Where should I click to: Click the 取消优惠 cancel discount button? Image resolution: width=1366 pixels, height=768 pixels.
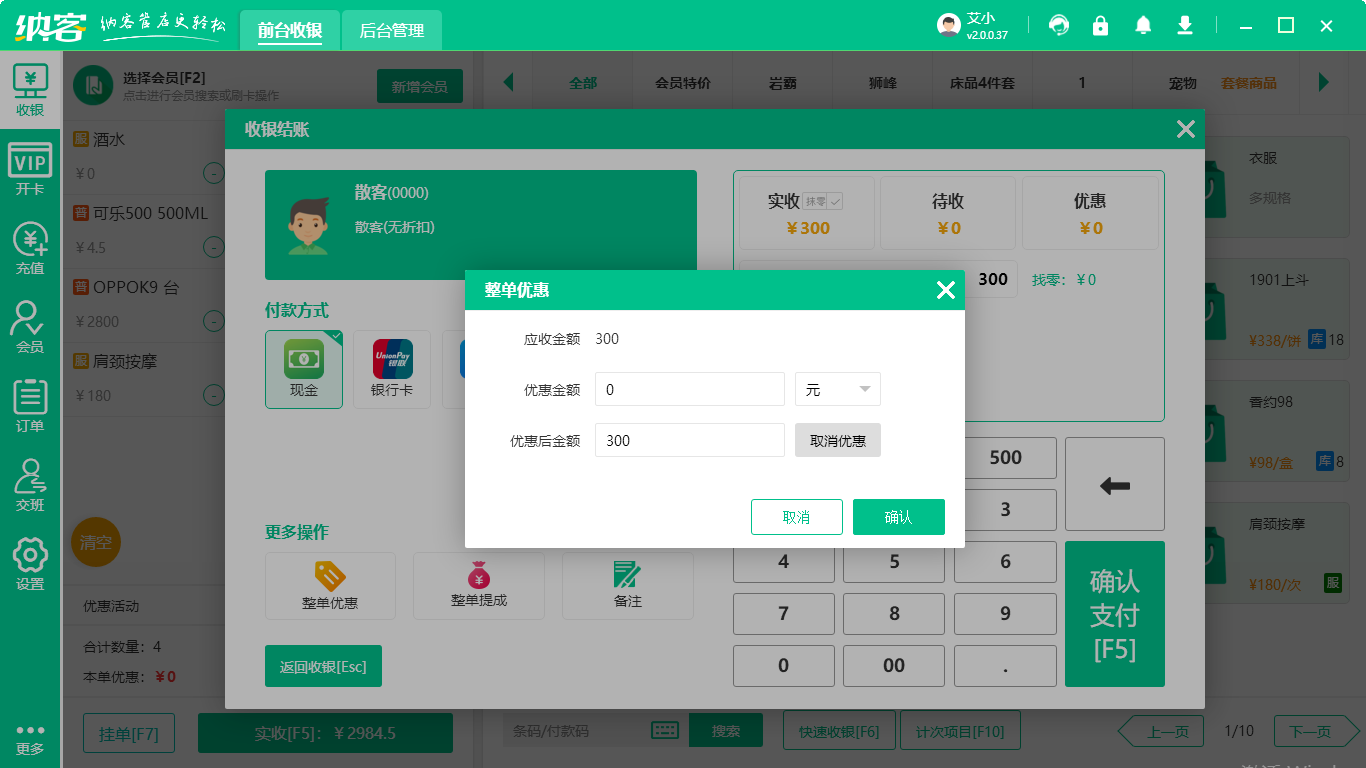tap(837, 439)
